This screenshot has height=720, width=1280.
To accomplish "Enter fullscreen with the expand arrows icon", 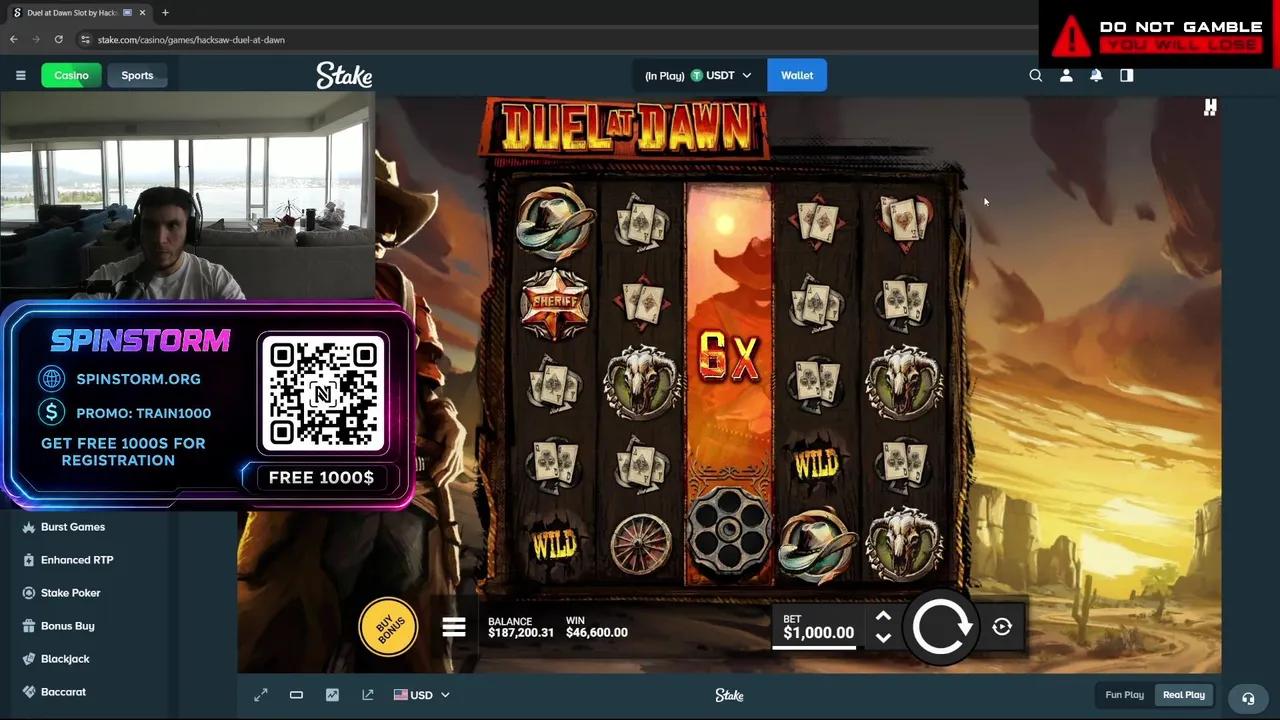I will click(x=261, y=695).
